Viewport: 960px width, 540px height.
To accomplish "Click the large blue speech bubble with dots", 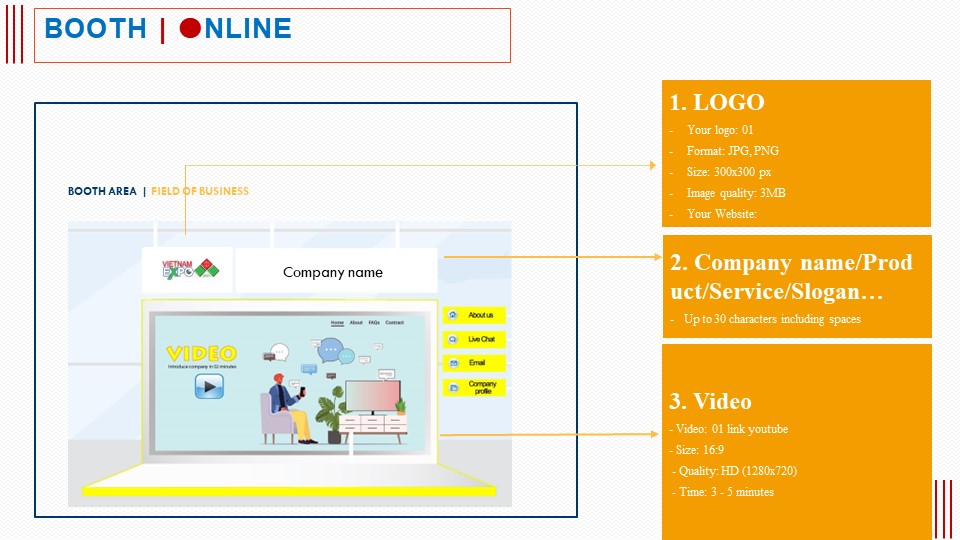I will tap(331, 351).
